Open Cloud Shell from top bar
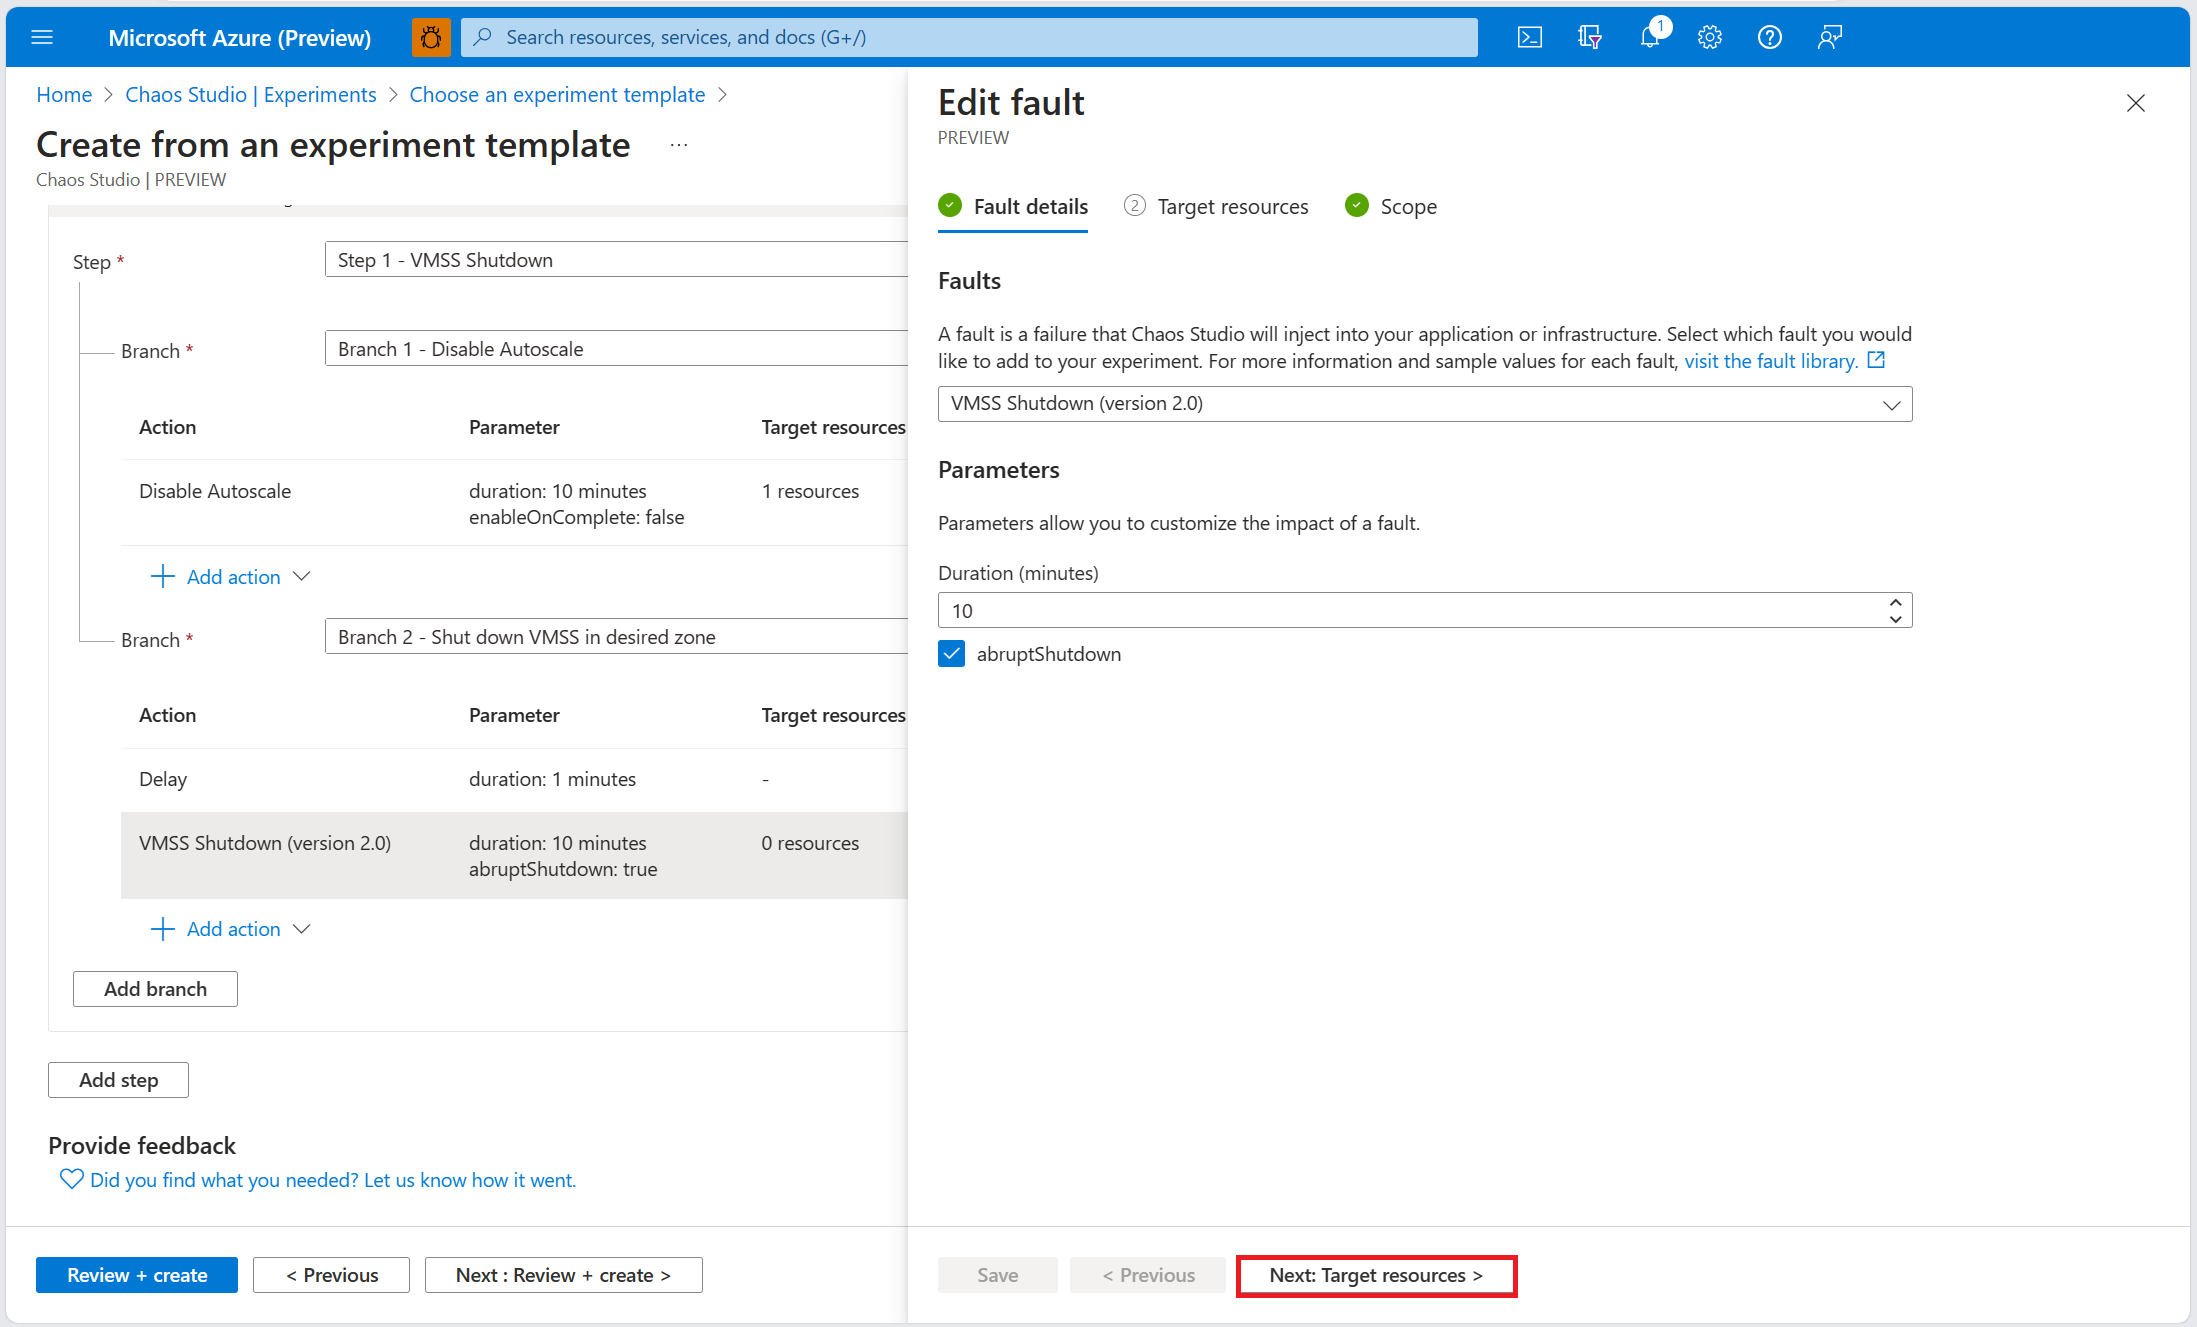Screen dimensions: 2197x1327 tap(1529, 37)
